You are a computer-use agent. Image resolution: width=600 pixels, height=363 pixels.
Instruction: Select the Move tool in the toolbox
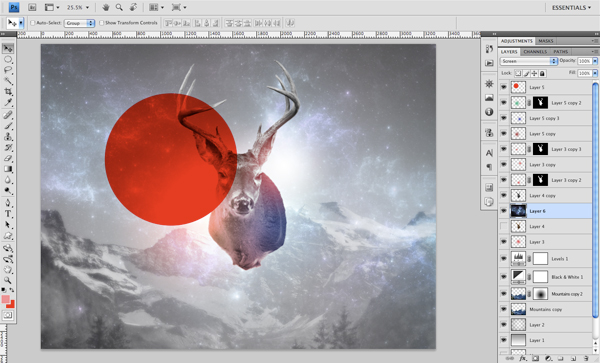[8, 48]
